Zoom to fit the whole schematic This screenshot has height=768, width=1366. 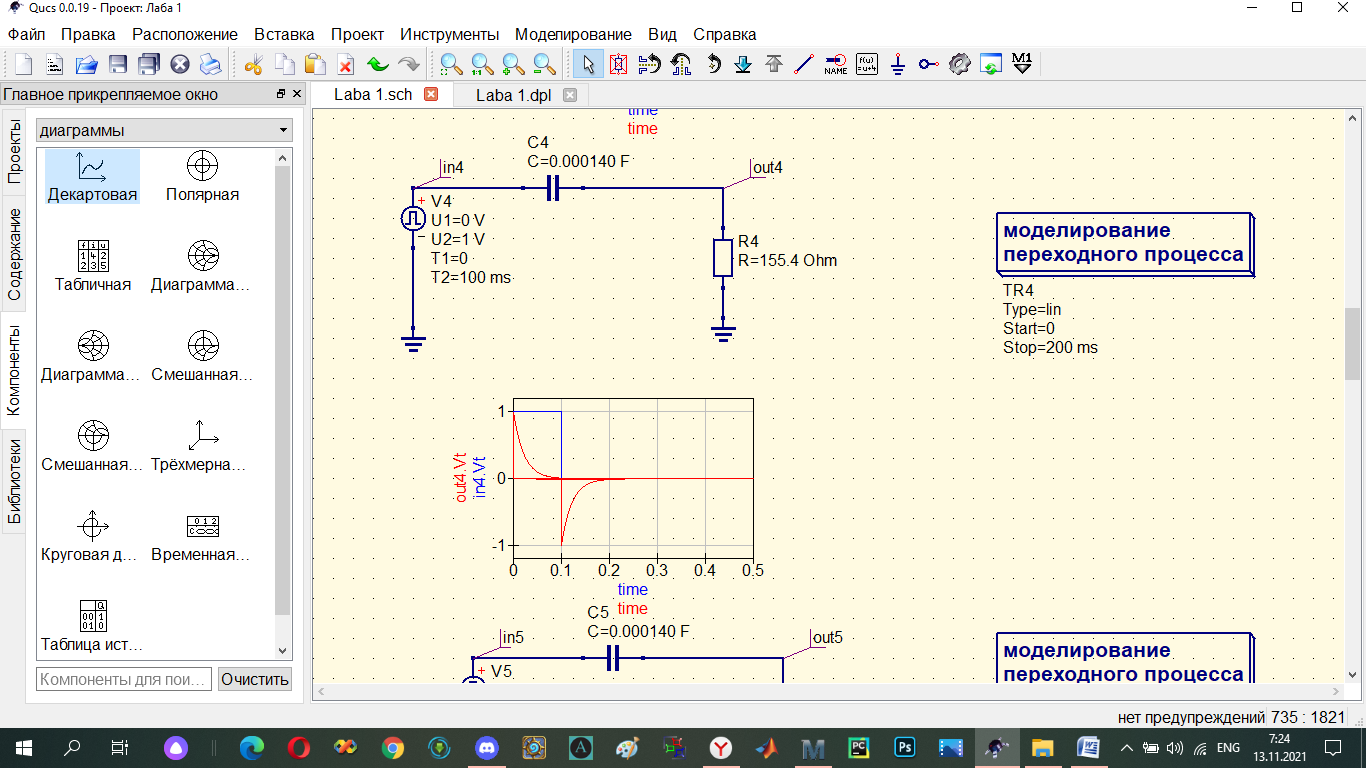pyautogui.click(x=451, y=65)
